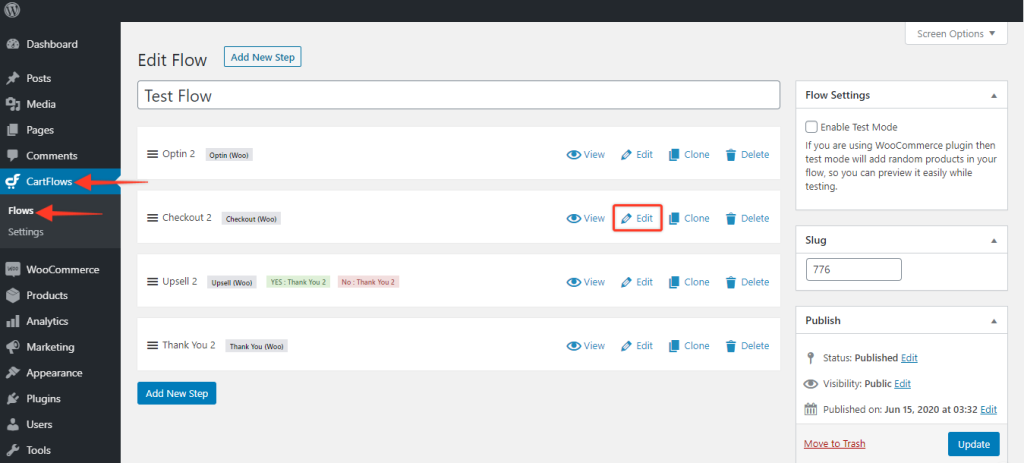Enable Test Mode checkbox
This screenshot has height=463, width=1024.
click(811, 128)
